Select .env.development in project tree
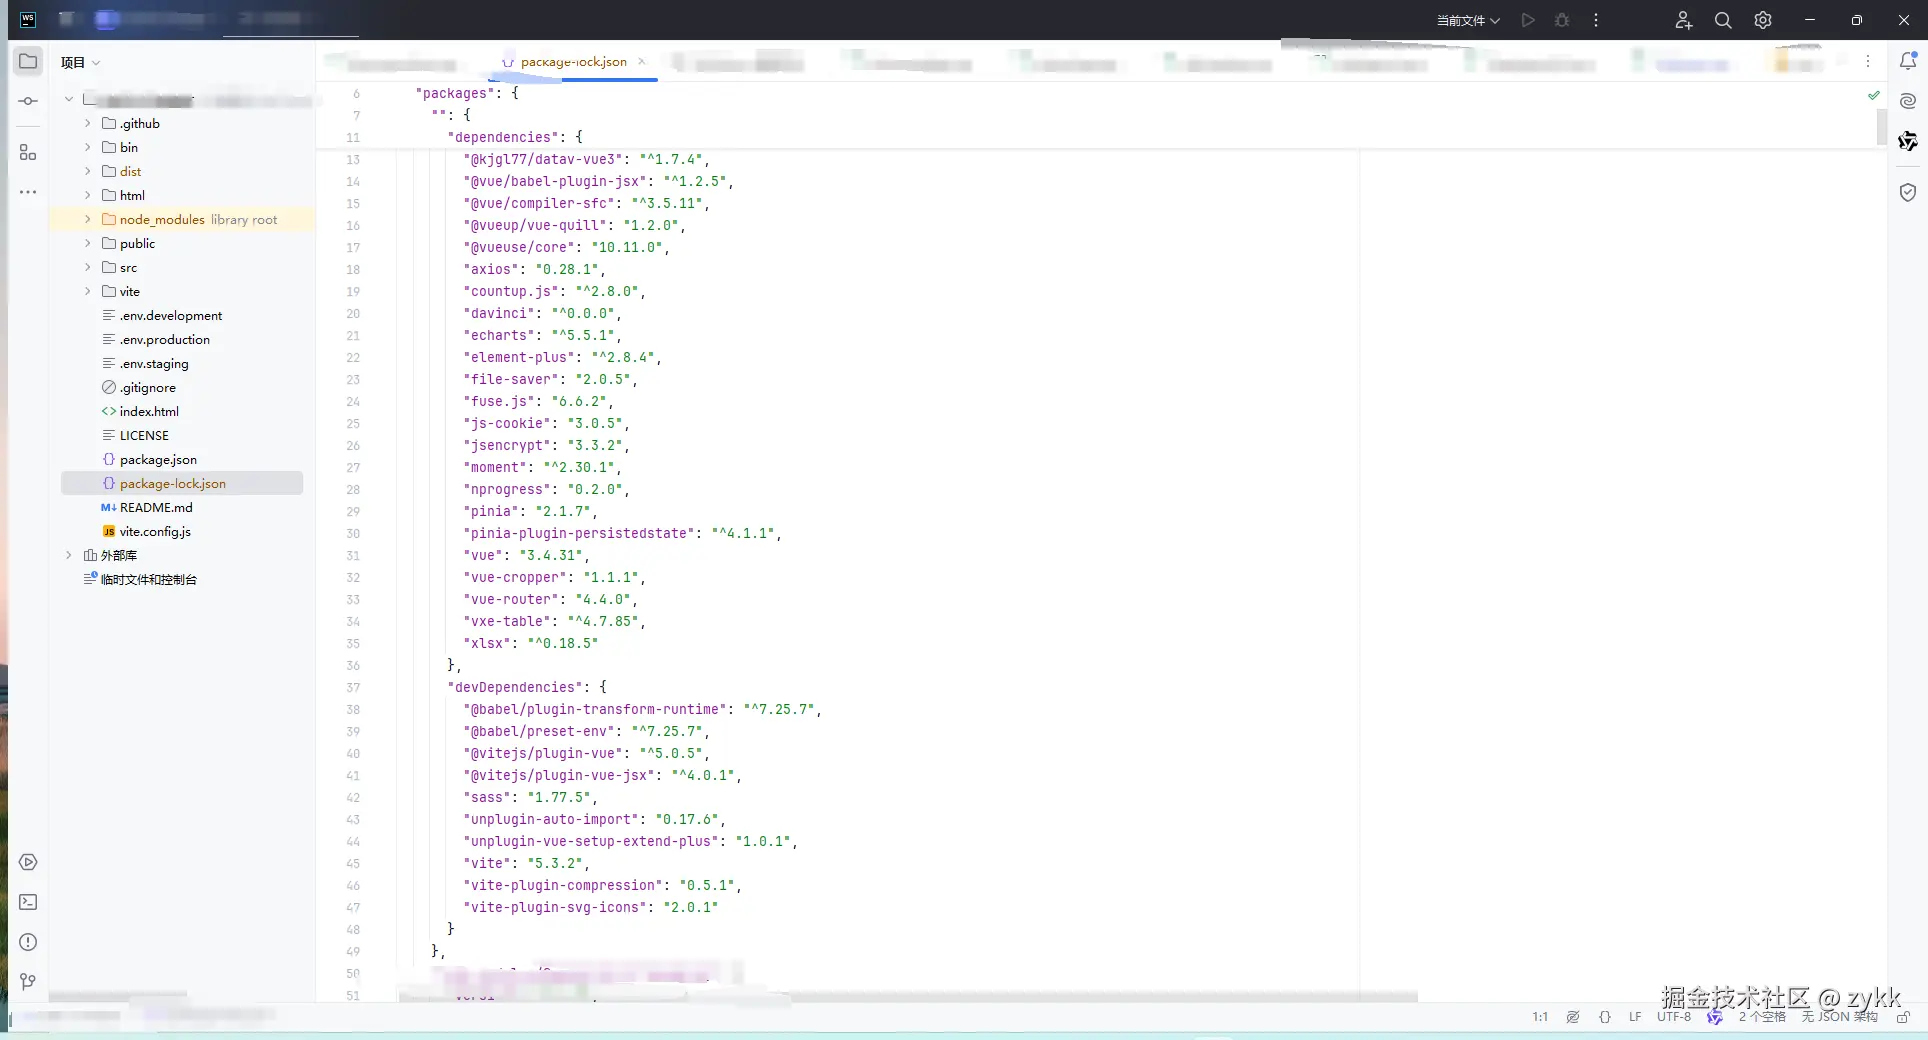 (x=171, y=316)
